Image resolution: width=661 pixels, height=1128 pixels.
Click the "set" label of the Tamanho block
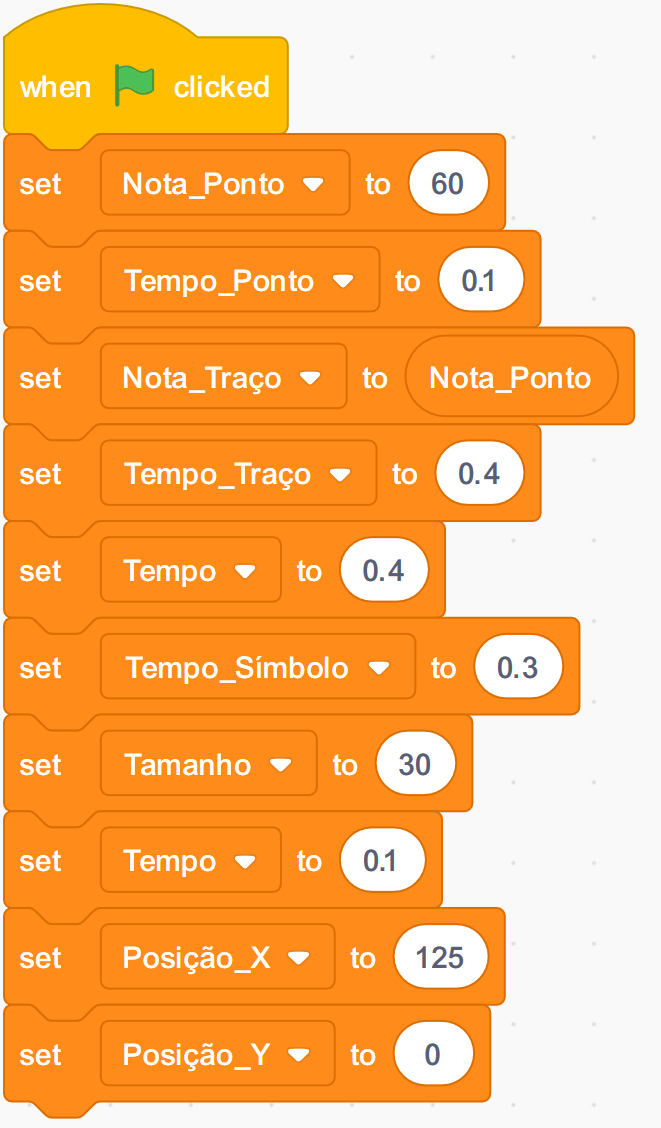(40, 765)
